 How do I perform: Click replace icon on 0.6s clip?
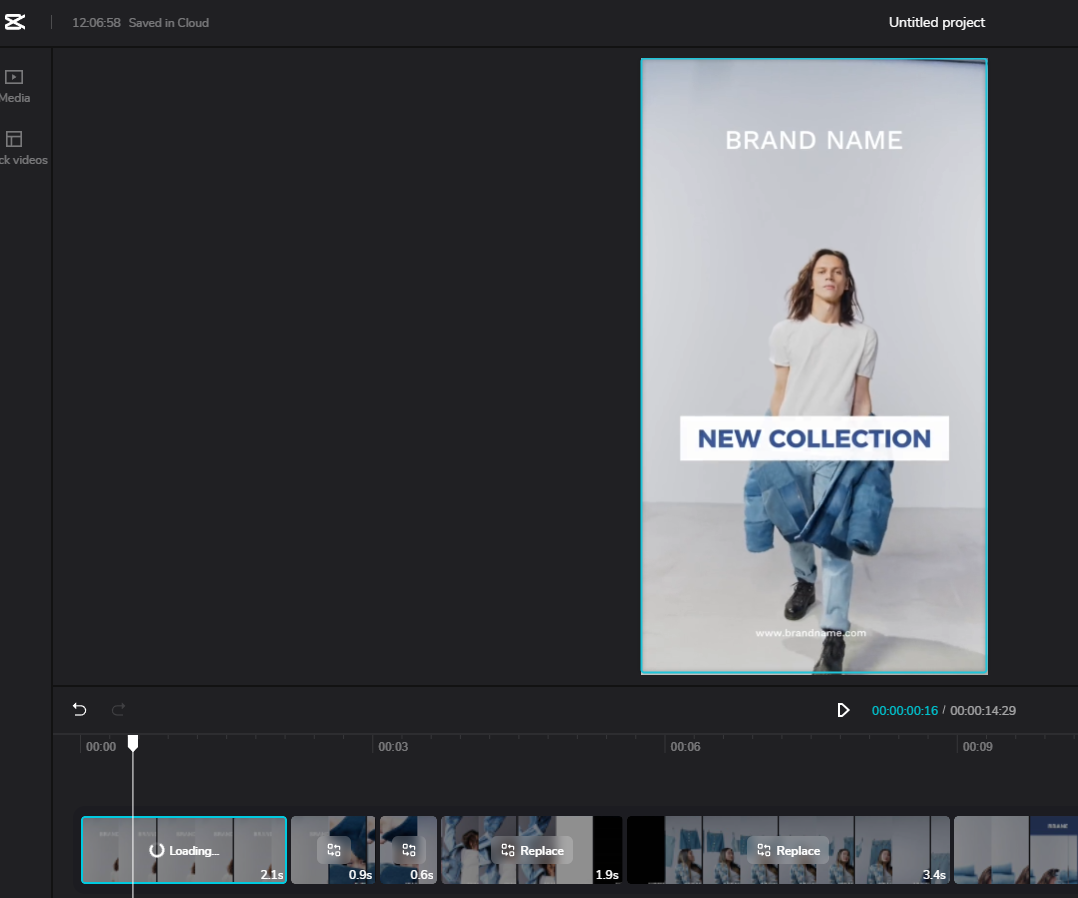click(409, 851)
